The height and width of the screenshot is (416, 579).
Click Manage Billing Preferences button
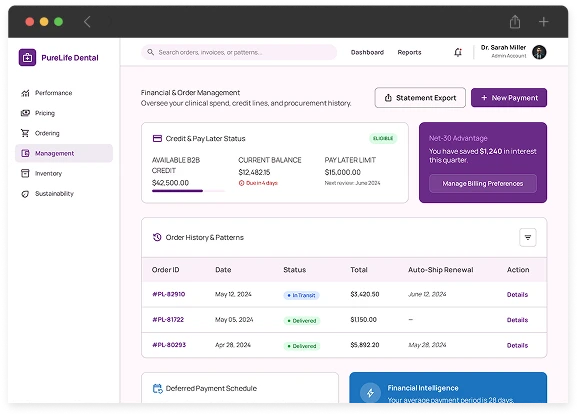pos(483,183)
